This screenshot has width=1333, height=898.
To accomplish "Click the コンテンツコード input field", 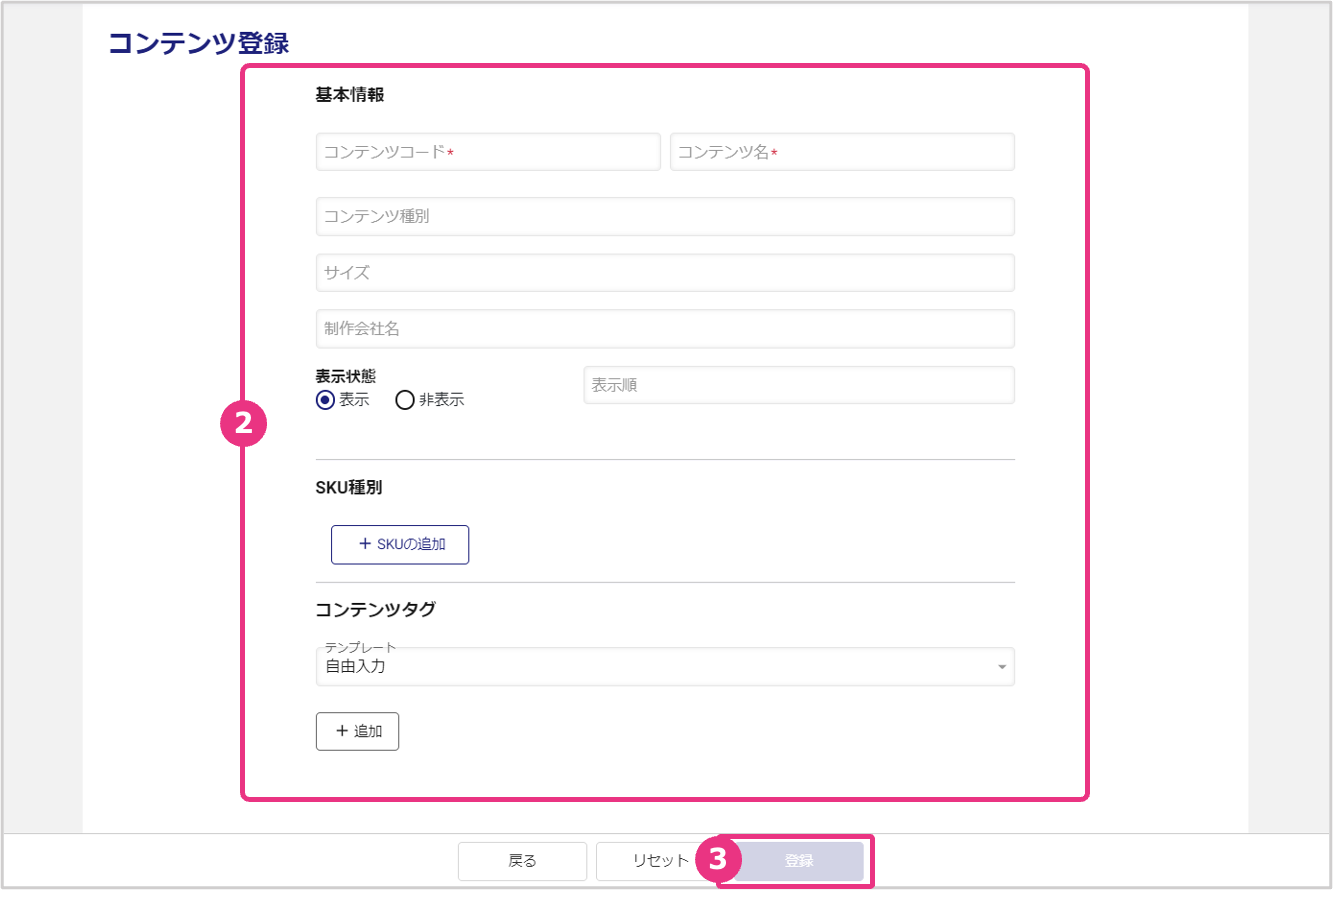I will 488,152.
